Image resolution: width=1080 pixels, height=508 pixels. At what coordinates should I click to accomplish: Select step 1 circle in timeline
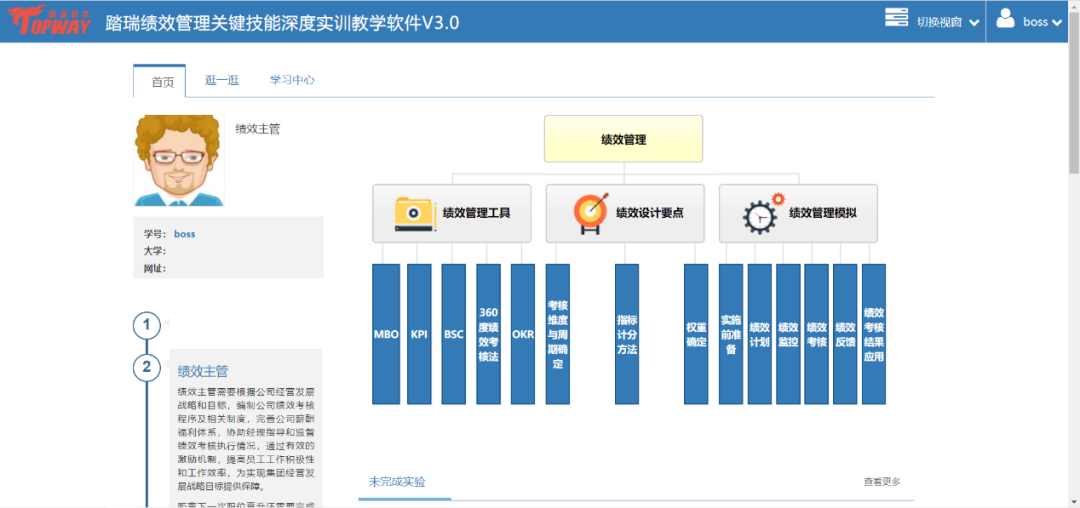click(147, 325)
